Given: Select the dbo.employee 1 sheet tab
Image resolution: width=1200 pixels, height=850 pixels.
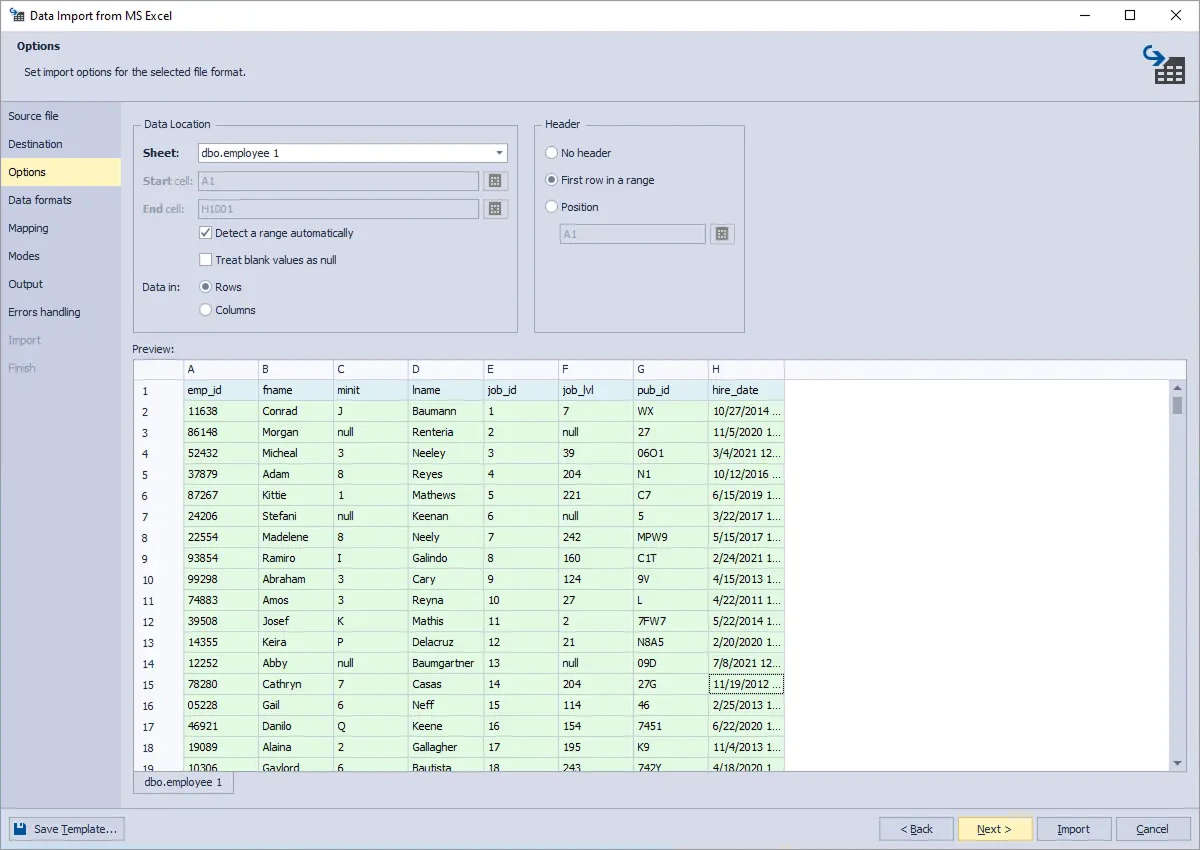Looking at the screenshot, I should [x=183, y=783].
